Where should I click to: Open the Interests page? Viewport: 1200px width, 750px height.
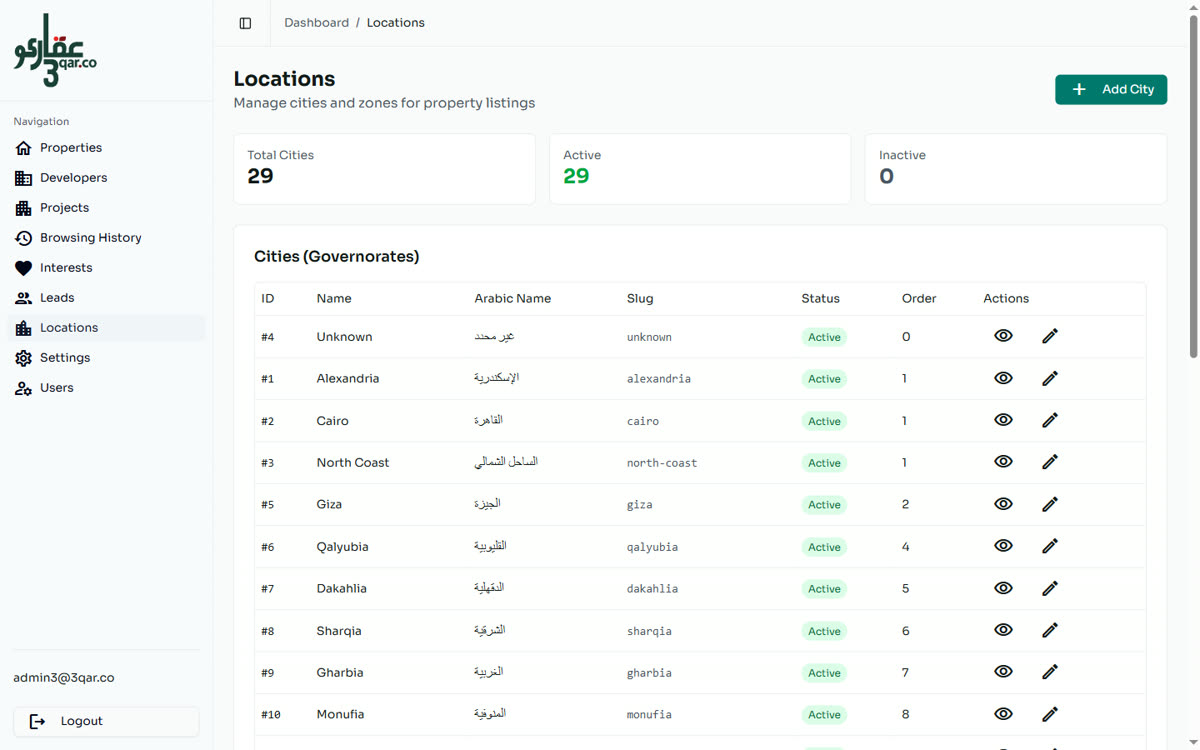pyautogui.click(x=106, y=268)
